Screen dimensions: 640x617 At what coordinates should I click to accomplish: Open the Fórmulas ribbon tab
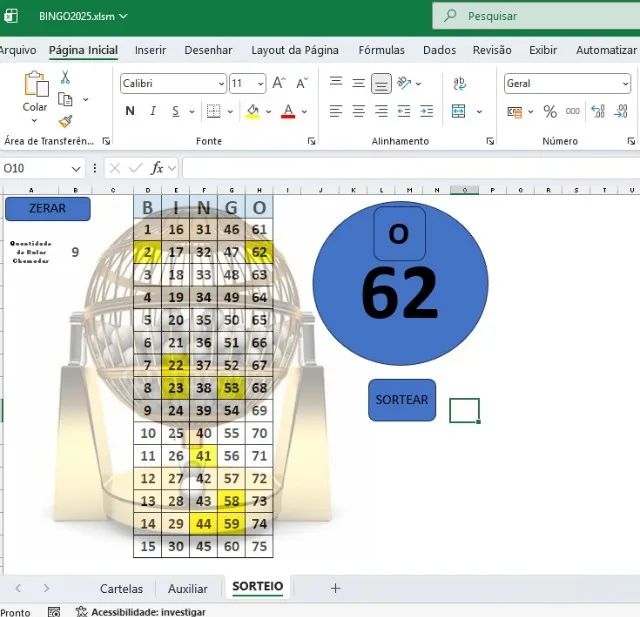click(382, 50)
